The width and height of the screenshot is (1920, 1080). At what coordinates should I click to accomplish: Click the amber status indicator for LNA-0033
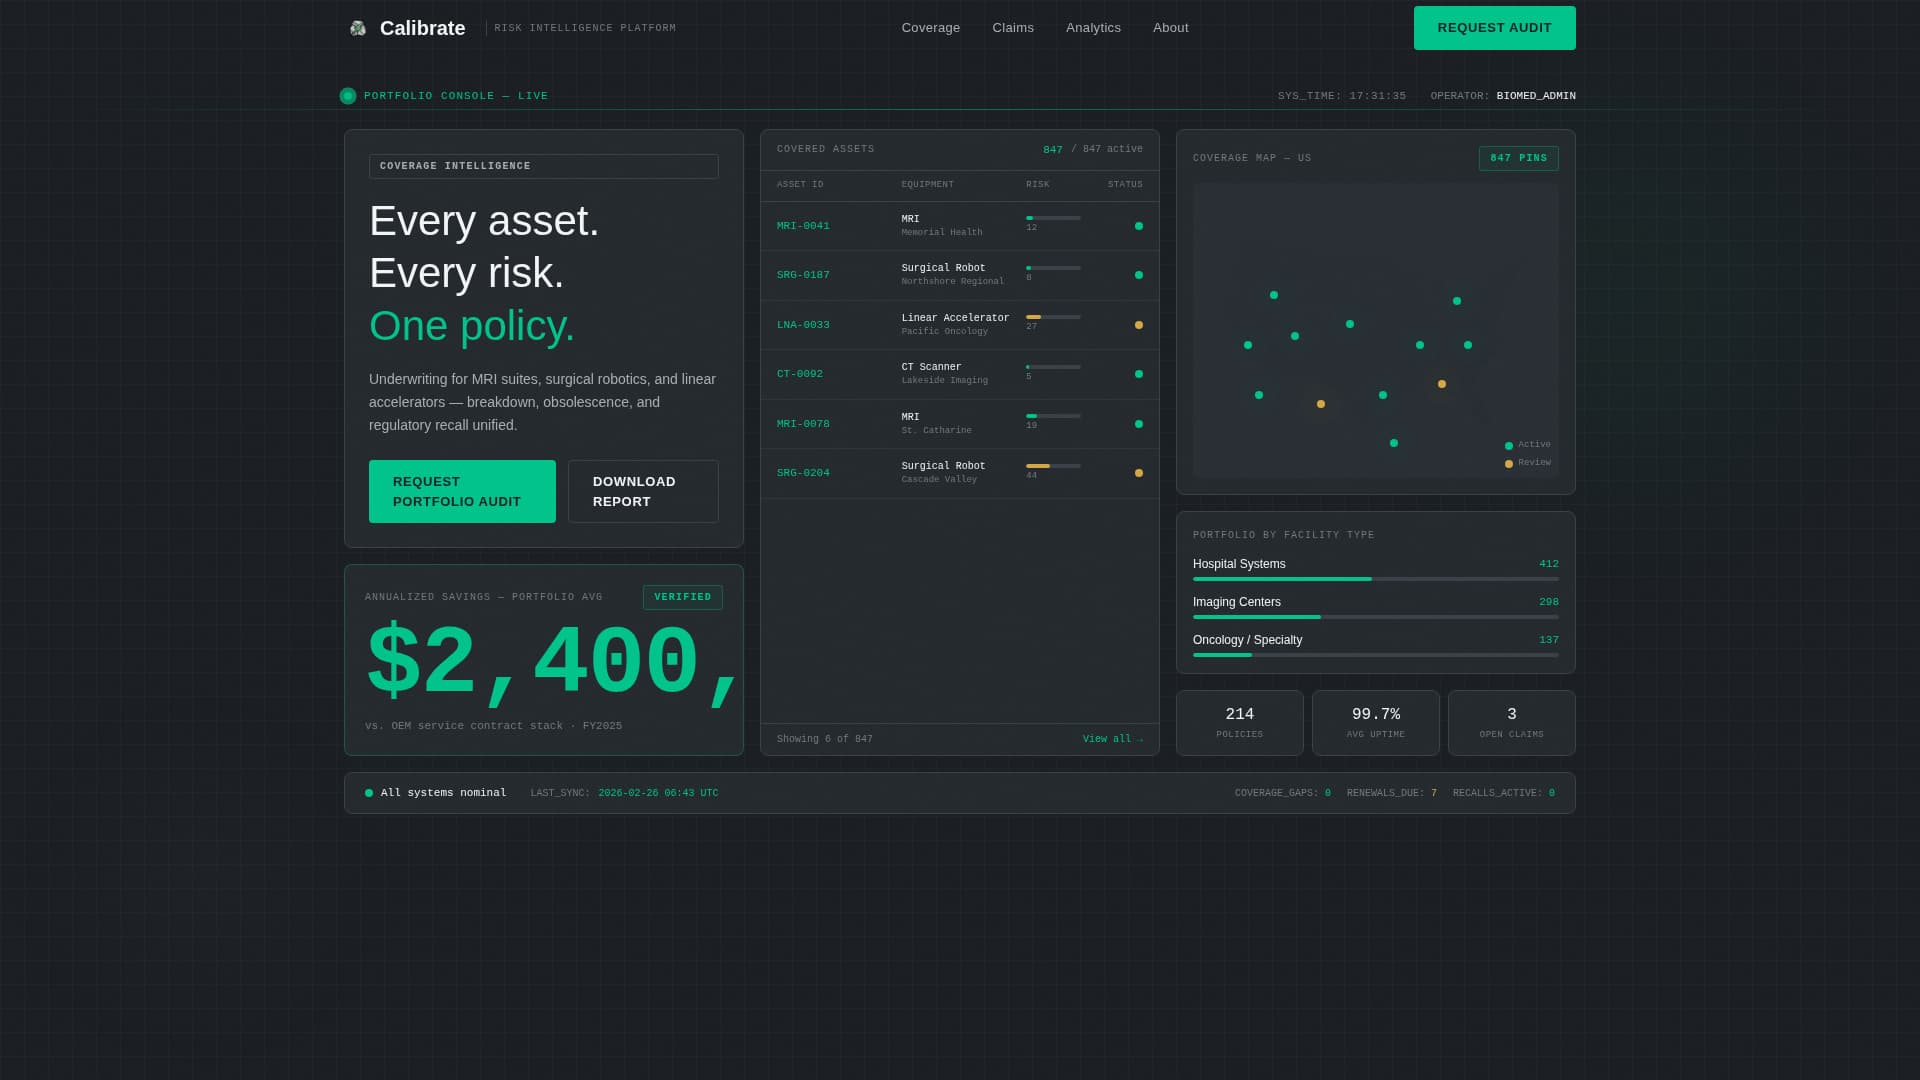click(x=1139, y=325)
